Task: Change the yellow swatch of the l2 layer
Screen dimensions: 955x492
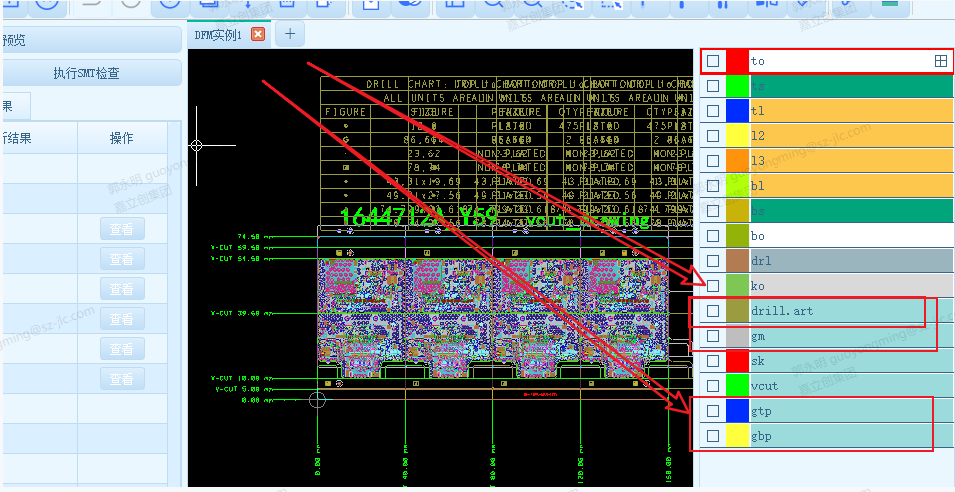Action: pos(737,136)
